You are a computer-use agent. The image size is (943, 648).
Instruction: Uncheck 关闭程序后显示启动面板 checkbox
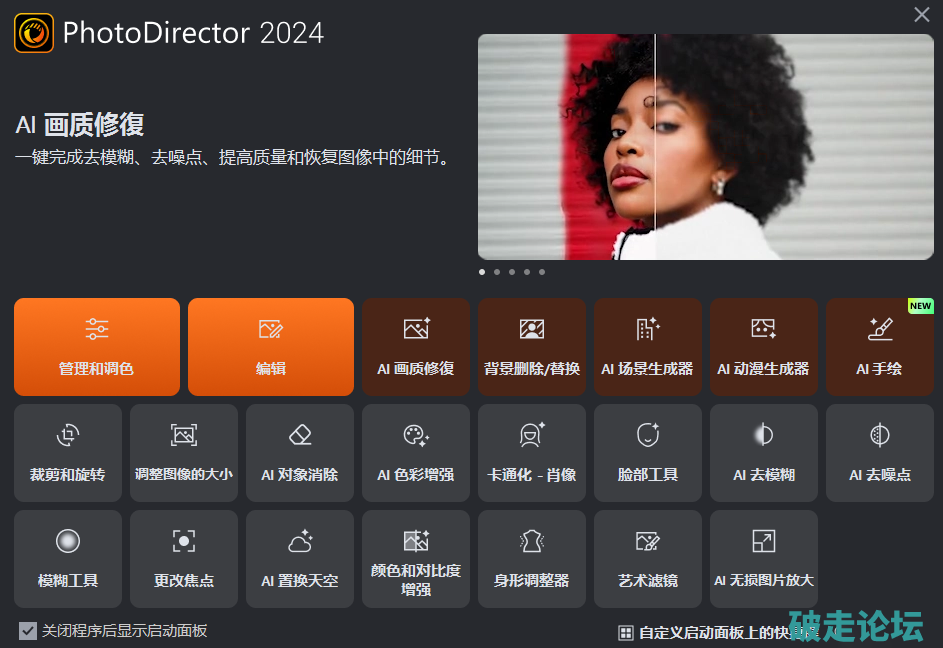28,631
